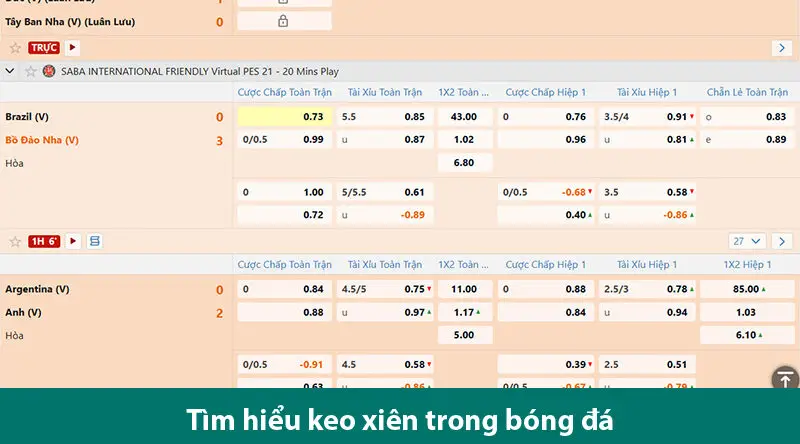
Task: Open match statistics icon beside 1H 6'
Action: 94,241
